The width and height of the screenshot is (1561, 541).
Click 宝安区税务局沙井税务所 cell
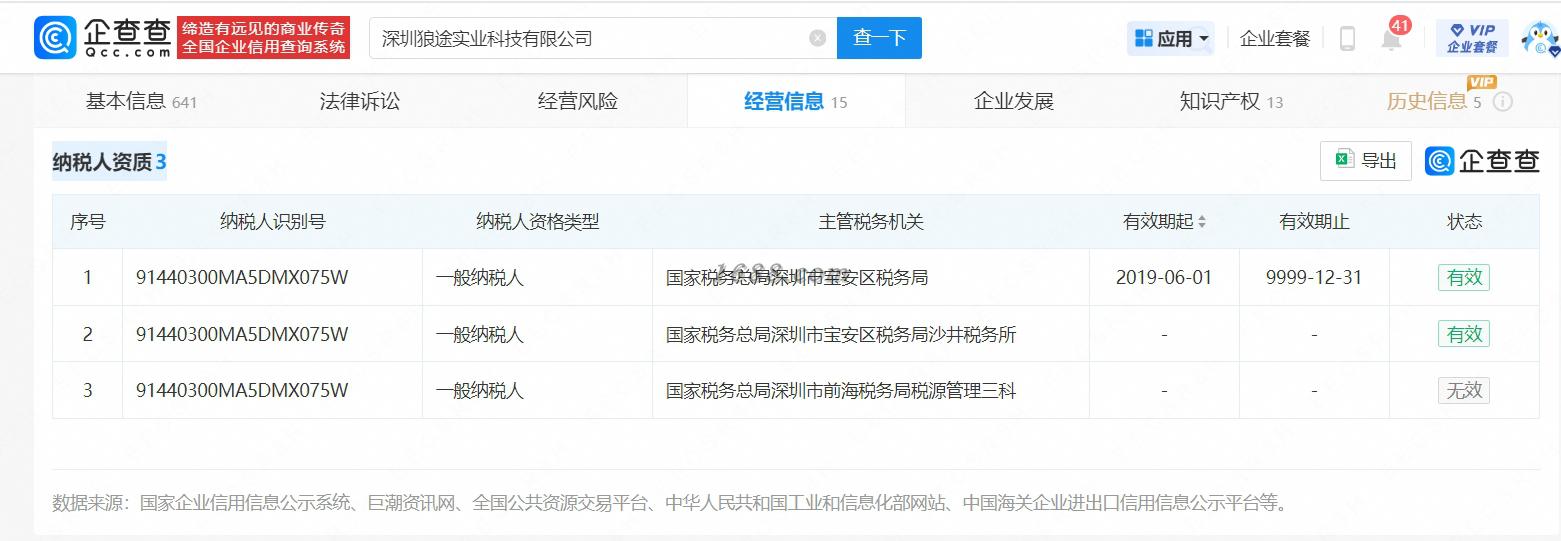841,334
